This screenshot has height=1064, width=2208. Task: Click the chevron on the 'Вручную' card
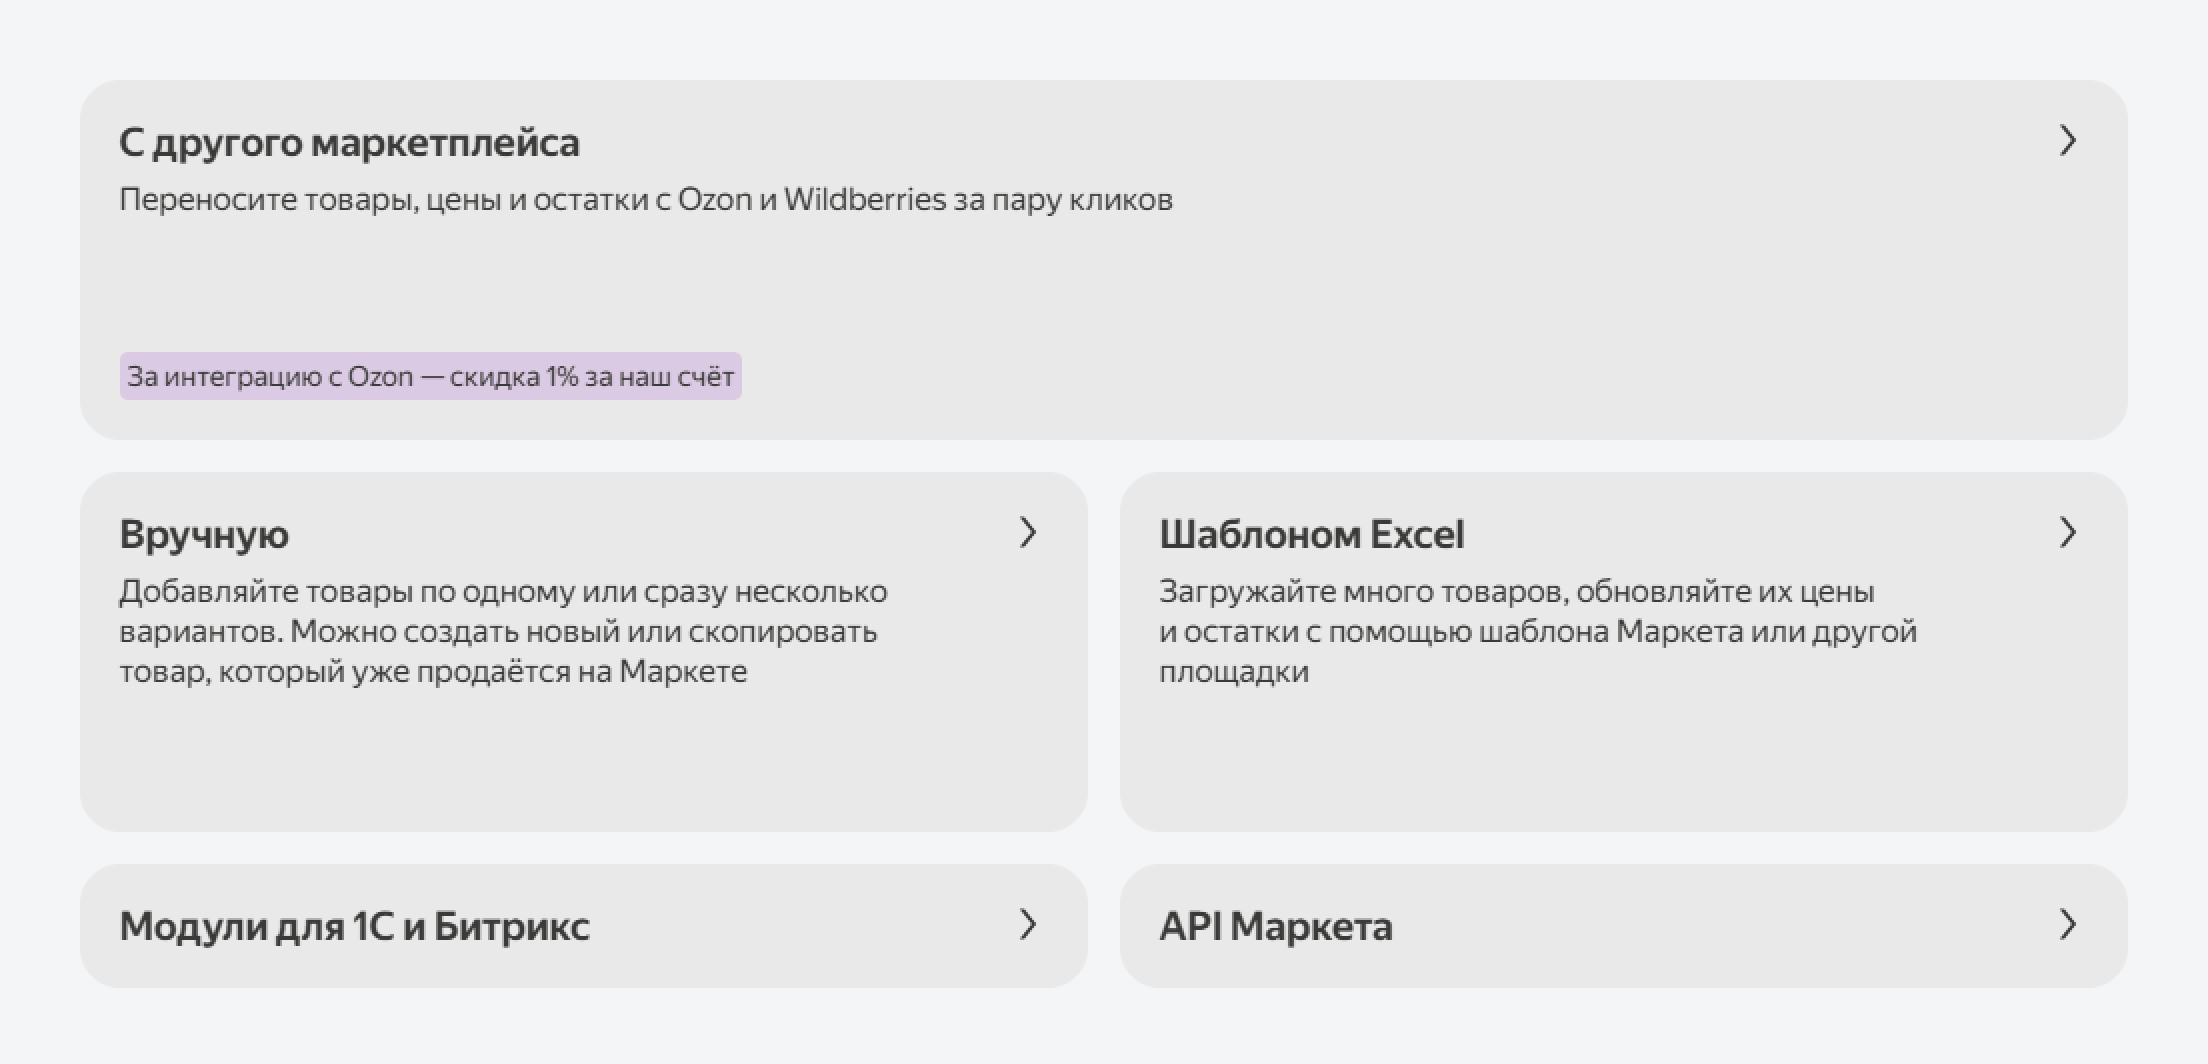click(1027, 533)
